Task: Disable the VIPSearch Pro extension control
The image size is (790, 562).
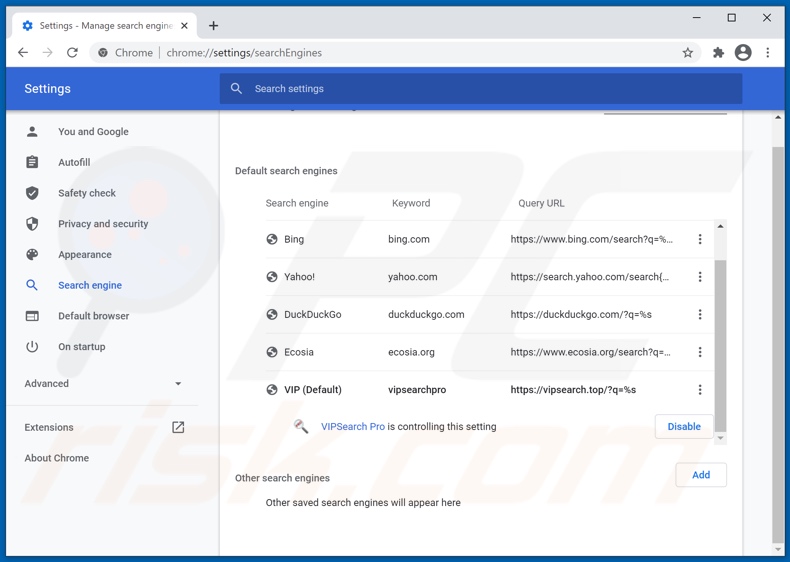Action: (684, 426)
